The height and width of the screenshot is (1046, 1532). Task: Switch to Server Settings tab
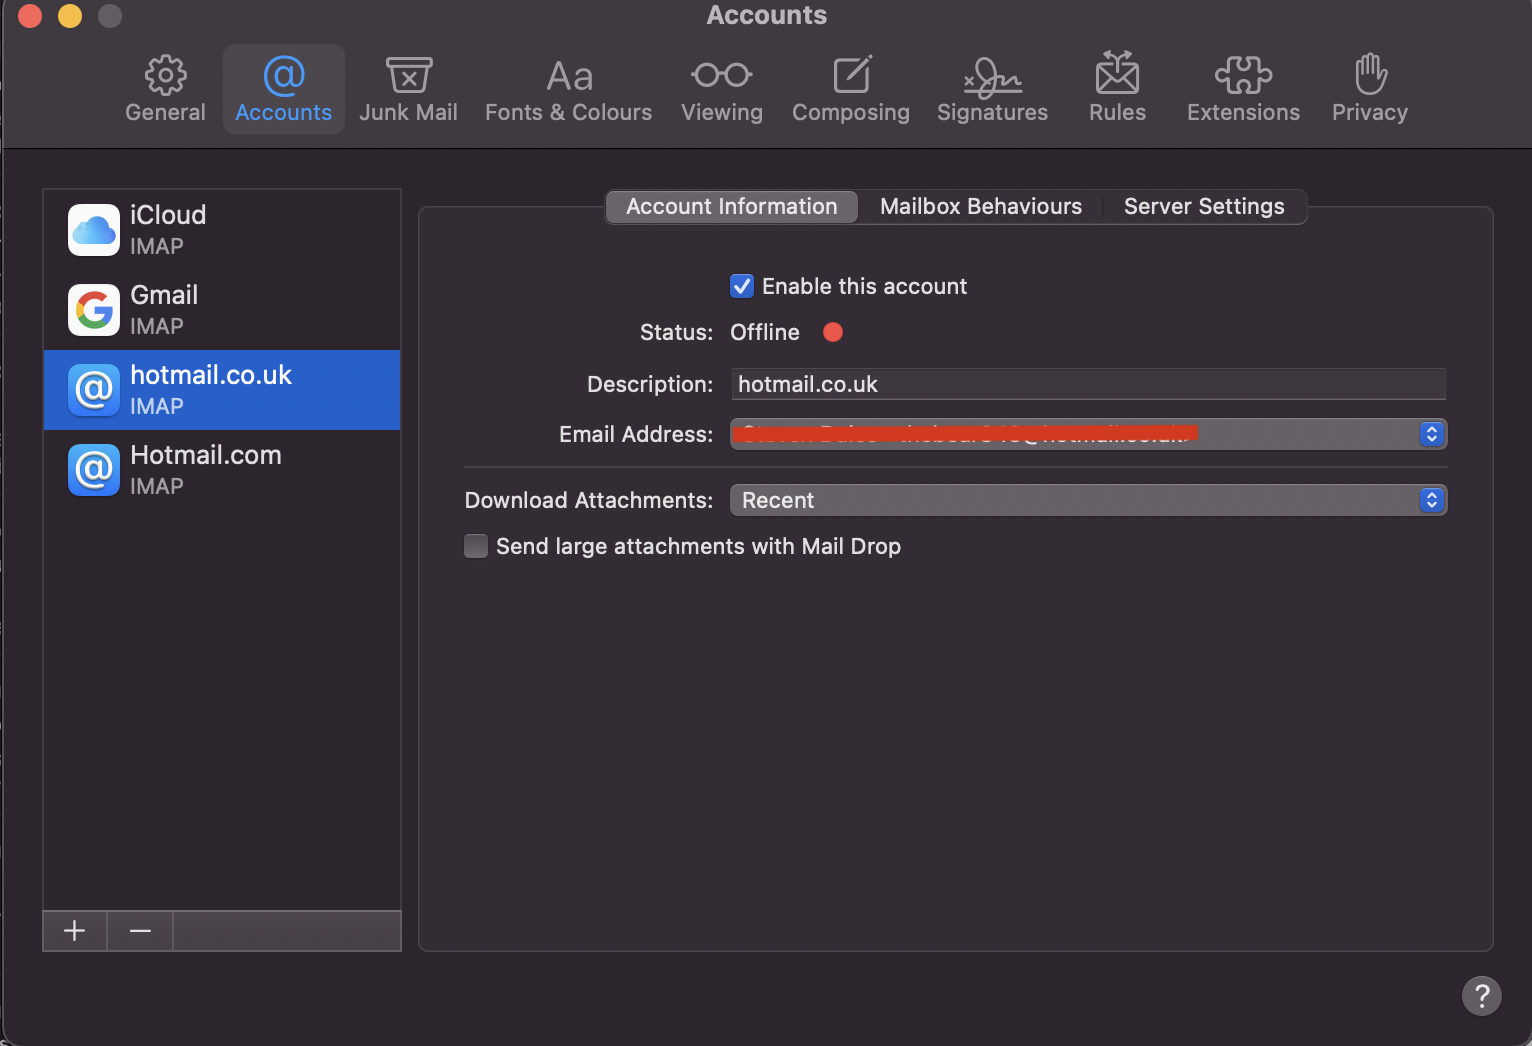pyautogui.click(x=1204, y=207)
